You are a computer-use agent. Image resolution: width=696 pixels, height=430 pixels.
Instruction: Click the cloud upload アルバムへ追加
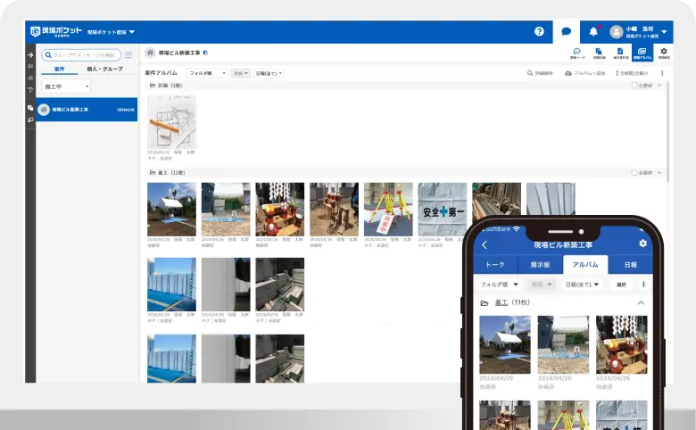(x=585, y=73)
